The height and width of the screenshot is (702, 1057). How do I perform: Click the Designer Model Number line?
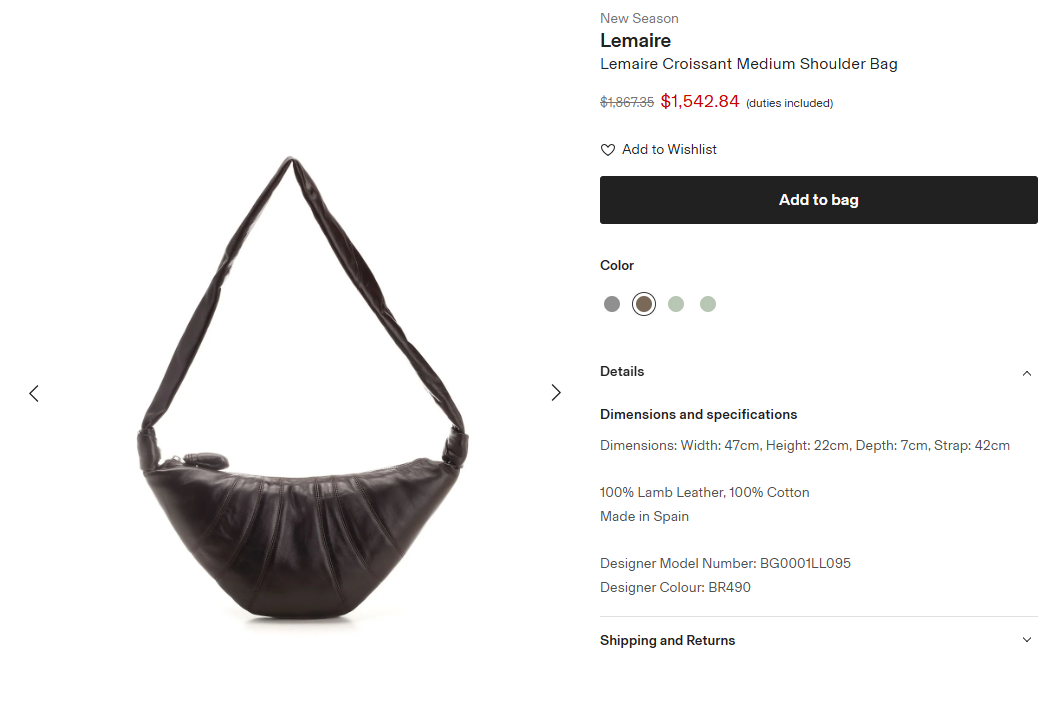(725, 563)
